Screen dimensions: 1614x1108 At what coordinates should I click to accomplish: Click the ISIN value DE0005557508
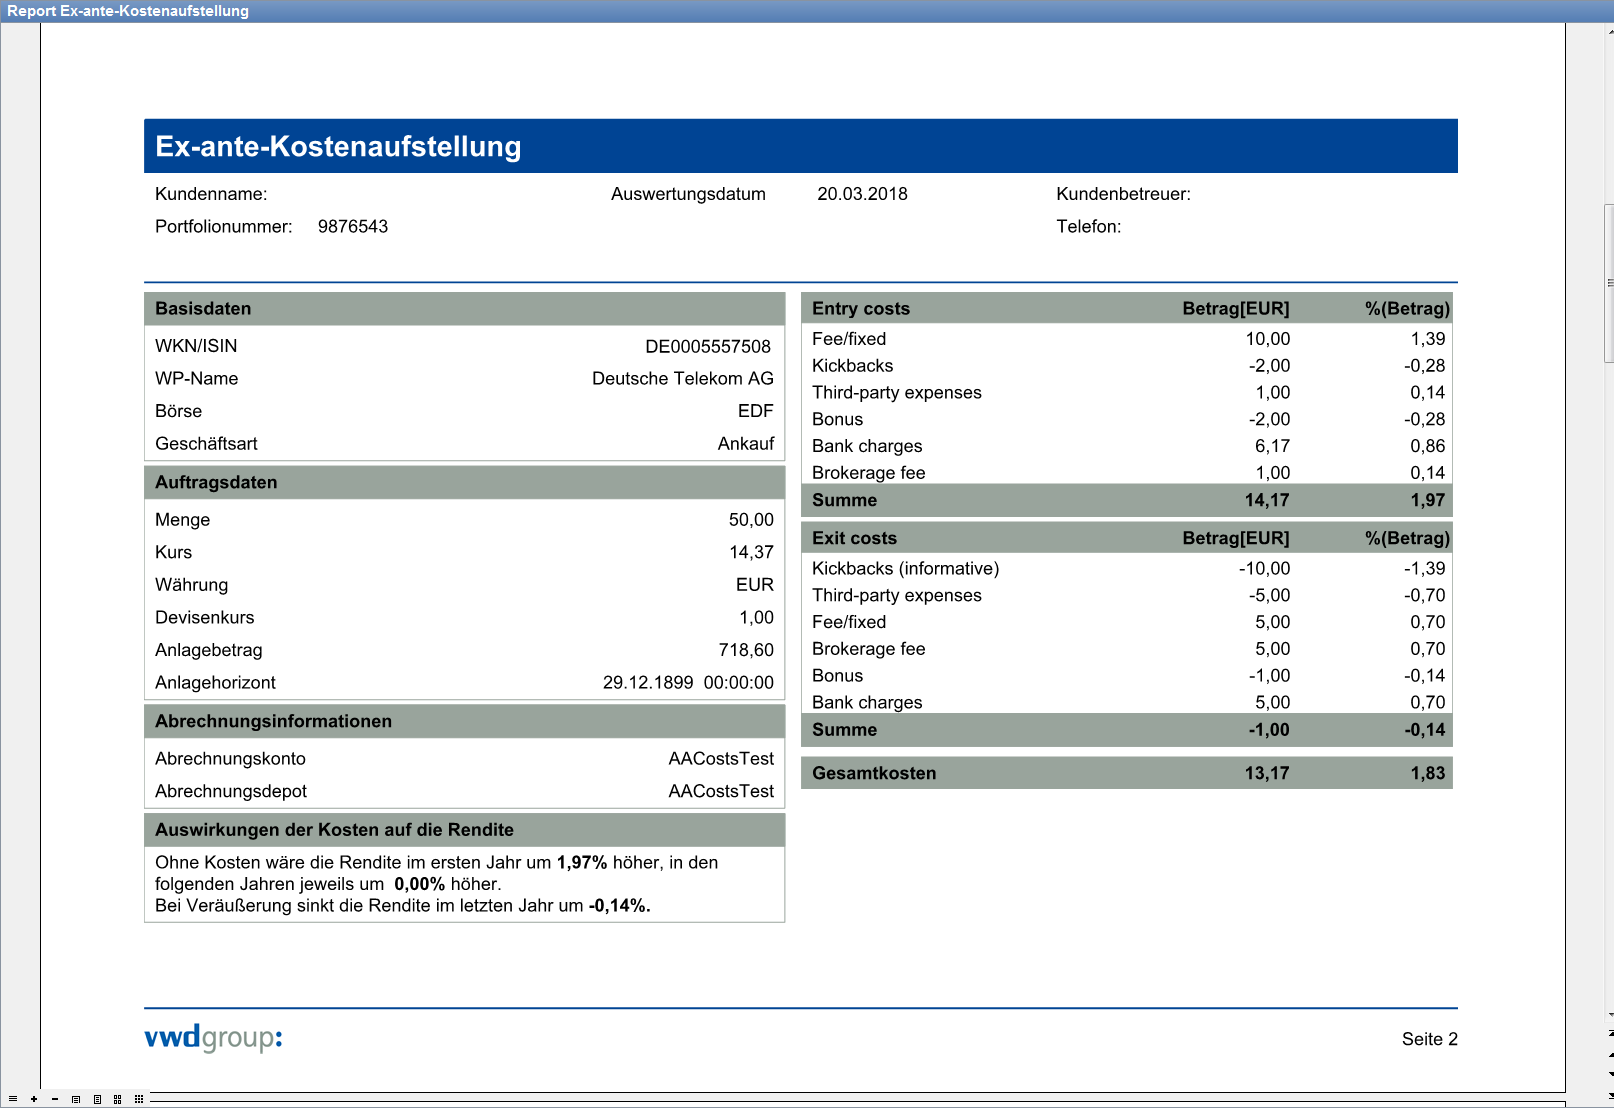pos(707,346)
